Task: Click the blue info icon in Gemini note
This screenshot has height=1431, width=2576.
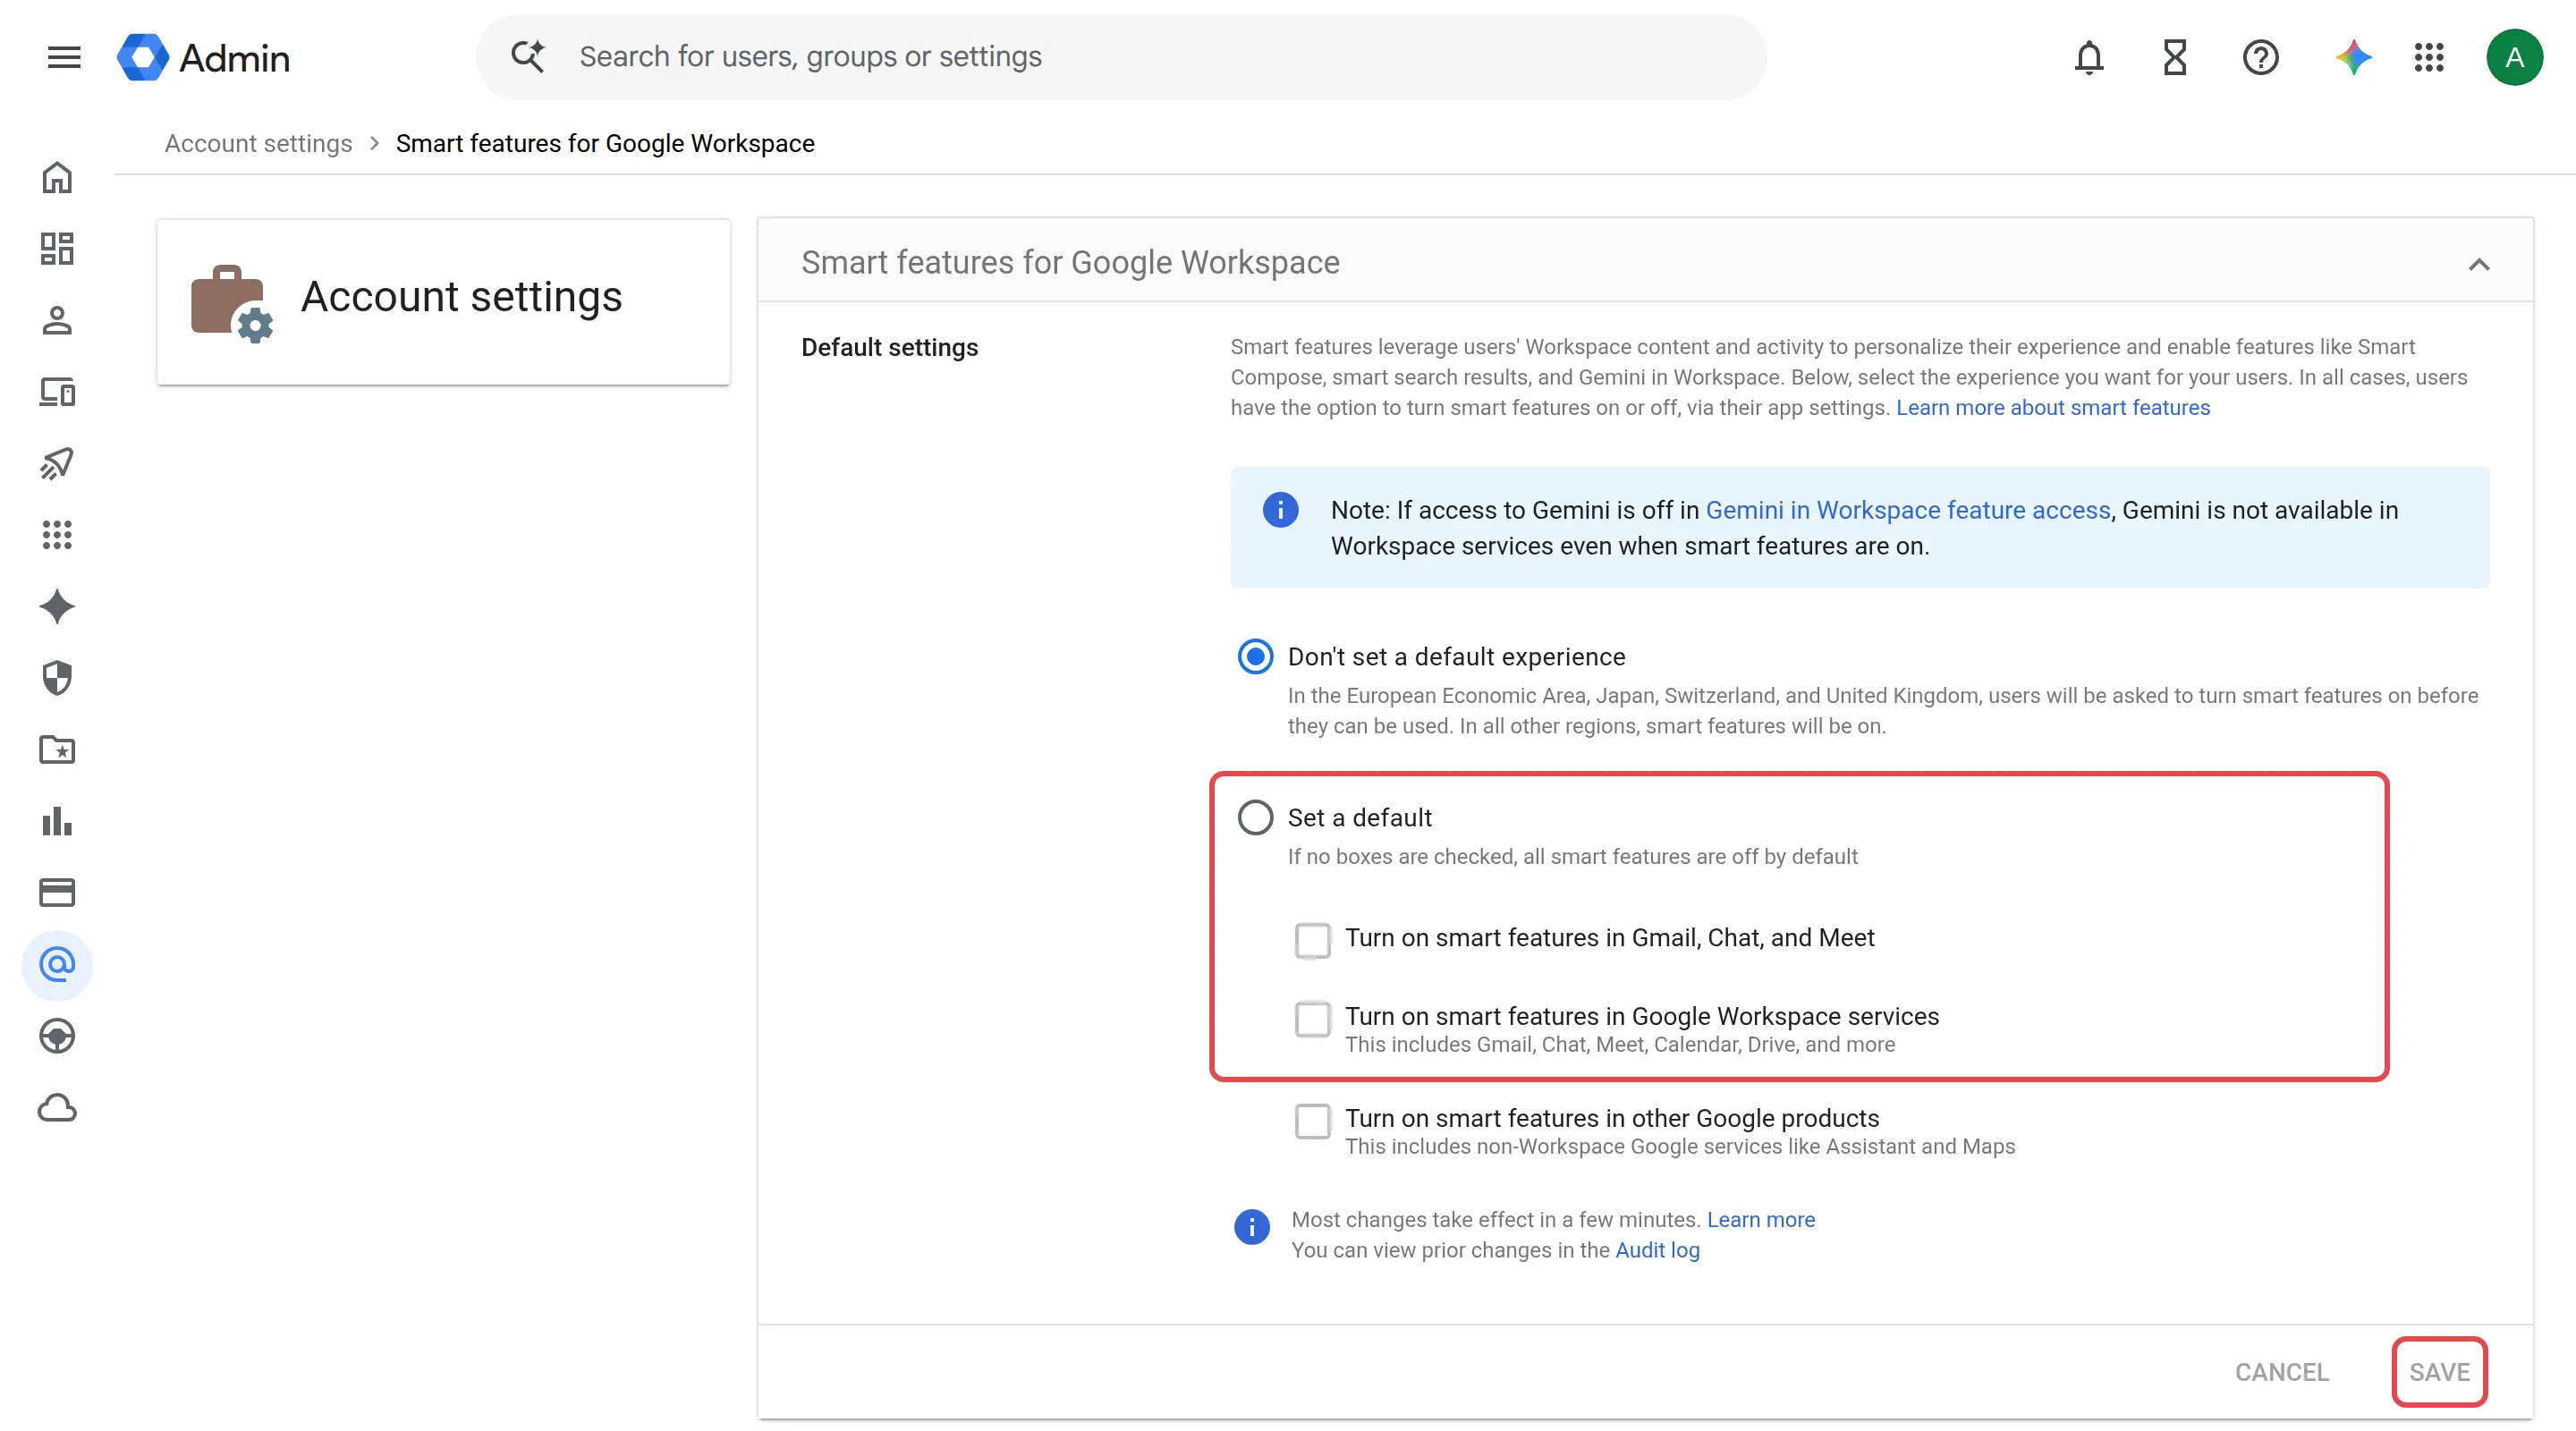Action: [1280, 510]
